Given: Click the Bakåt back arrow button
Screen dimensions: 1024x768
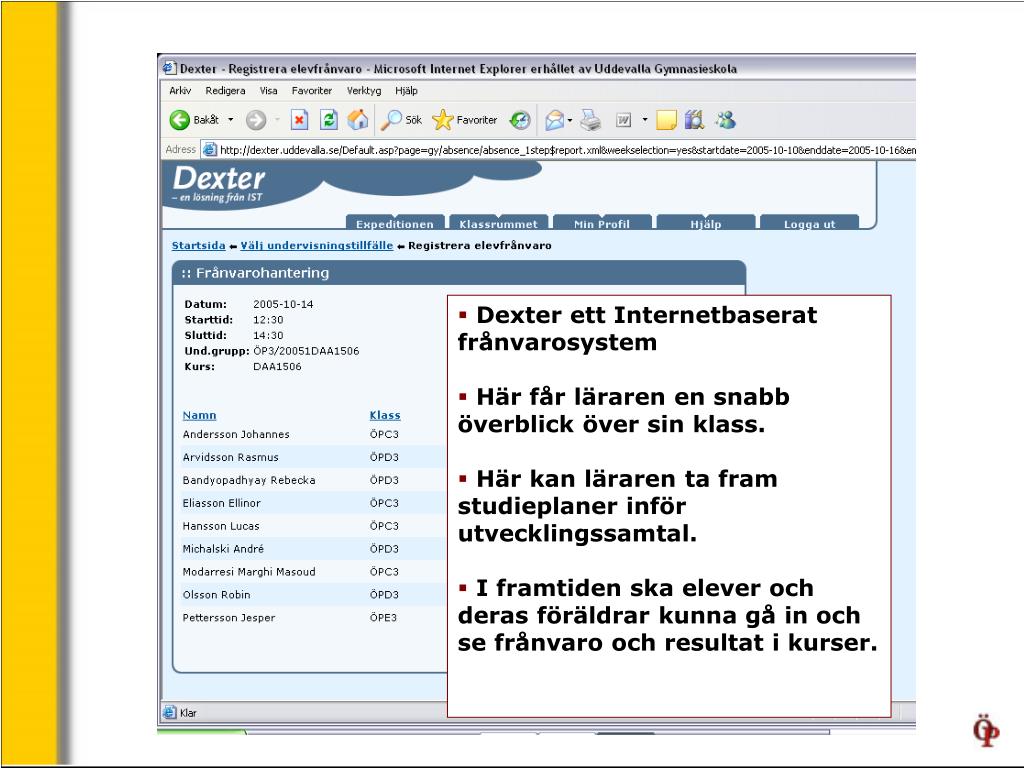Looking at the screenshot, I should click(195, 120).
